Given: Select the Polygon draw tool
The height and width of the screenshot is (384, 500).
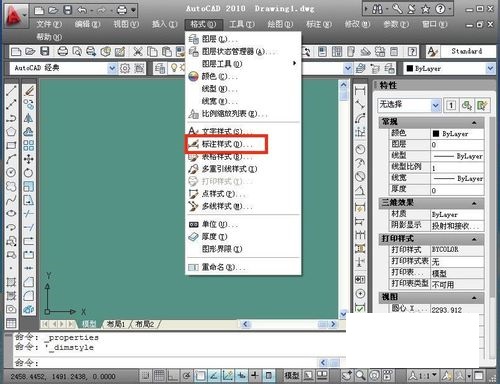Looking at the screenshot, I should pos(11,131).
